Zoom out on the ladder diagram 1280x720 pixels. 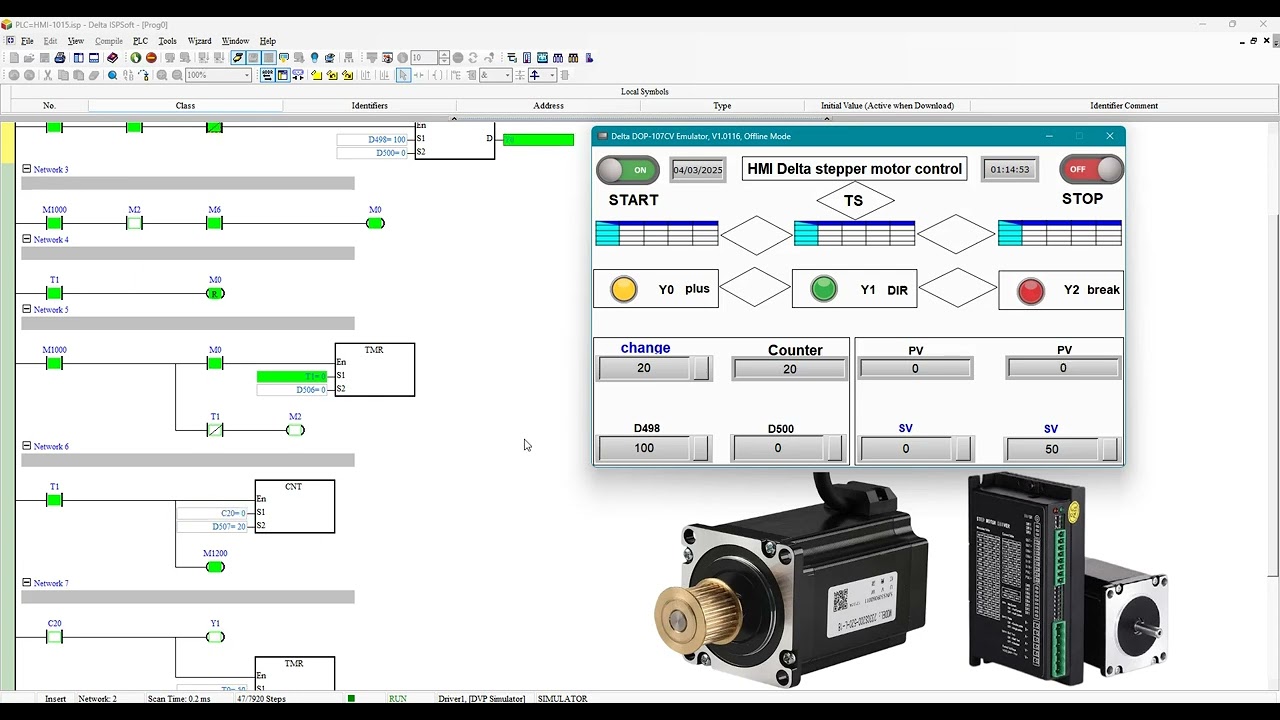coord(177,75)
